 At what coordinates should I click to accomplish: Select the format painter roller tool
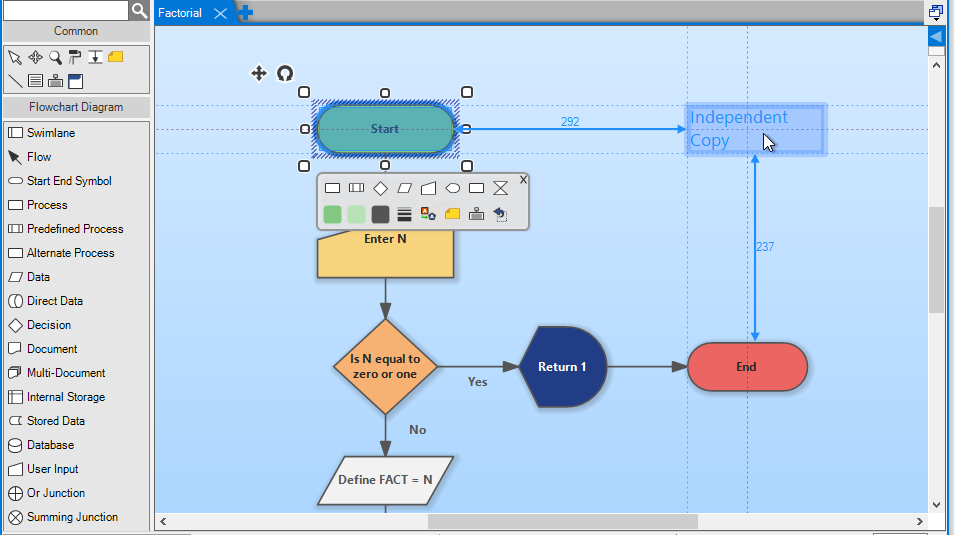(75, 57)
